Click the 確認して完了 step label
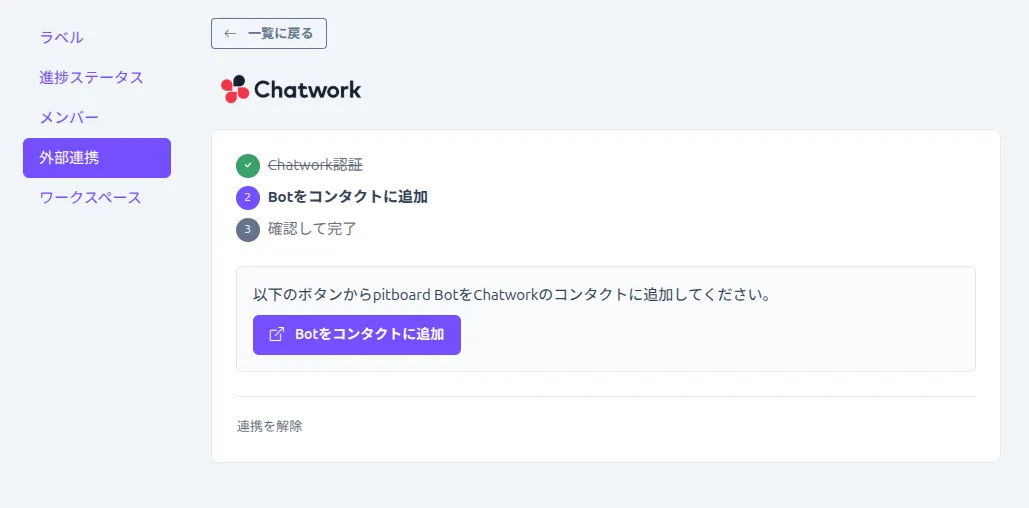Viewport: 1029px width, 508px height. tap(312, 230)
